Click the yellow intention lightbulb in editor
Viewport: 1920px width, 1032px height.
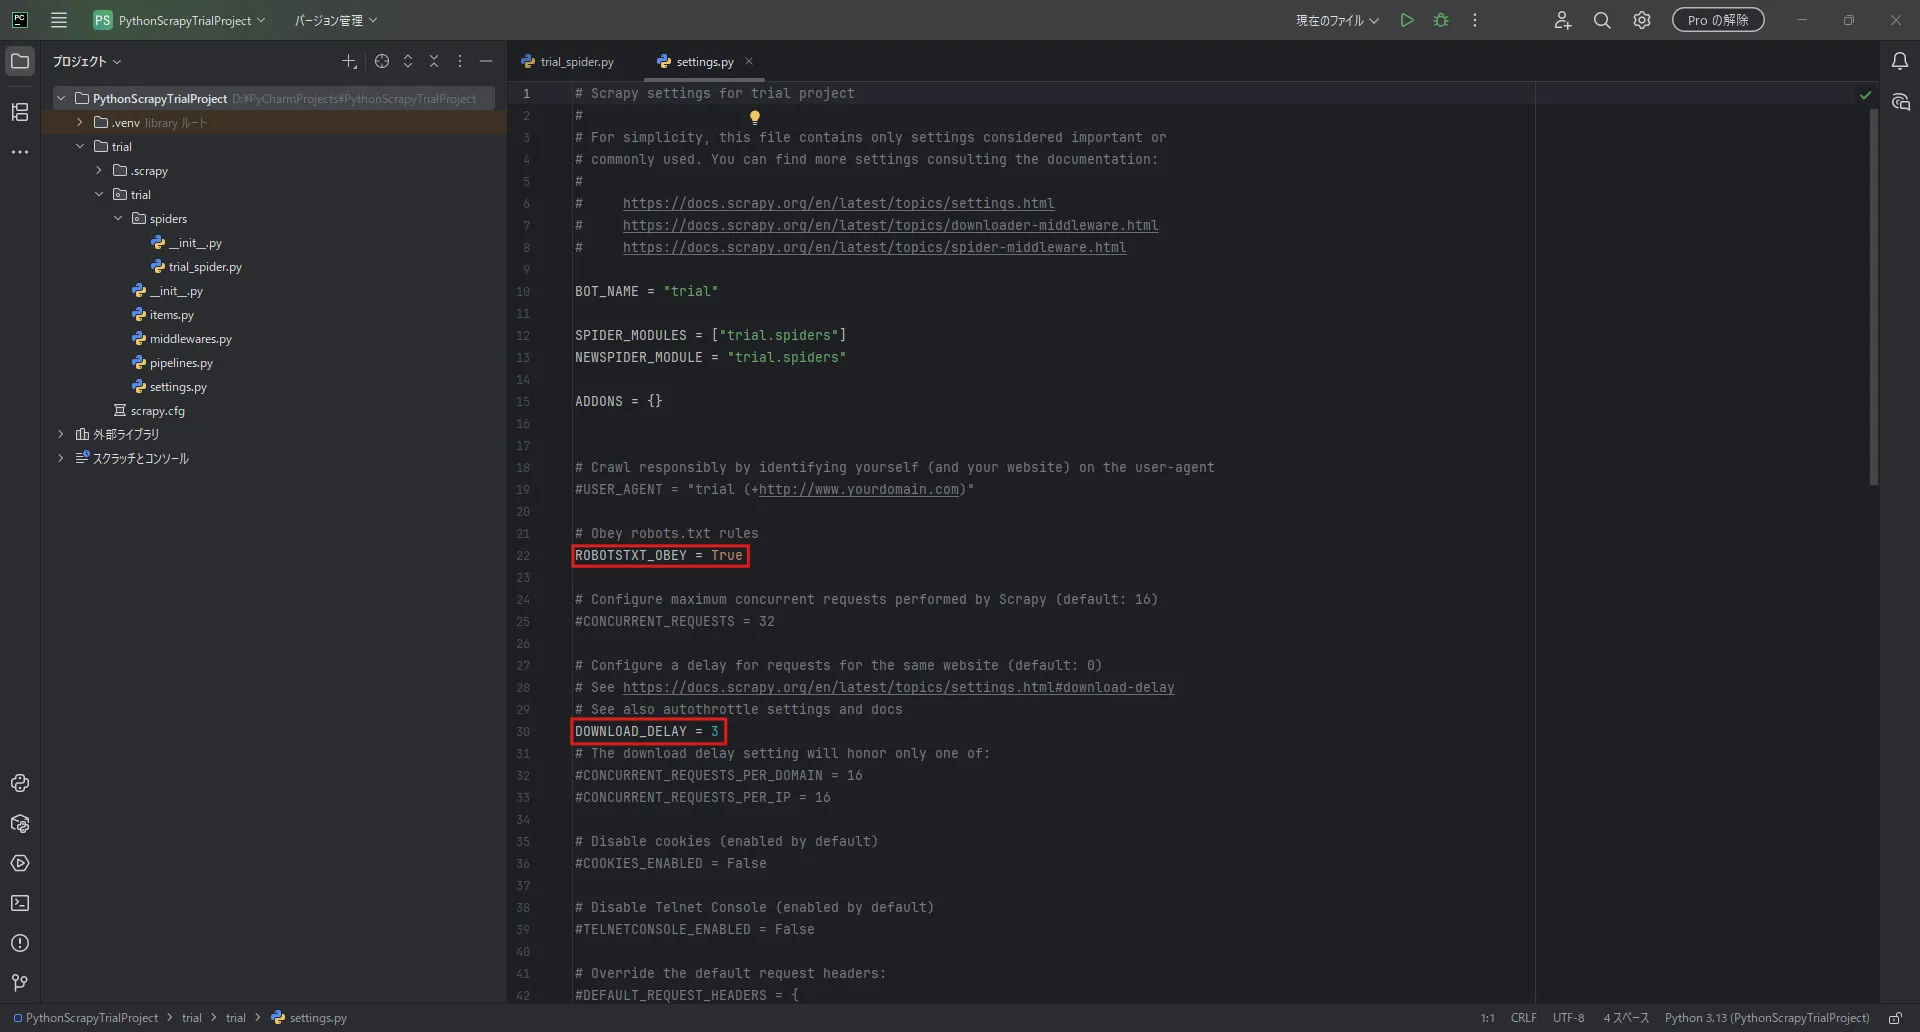click(x=755, y=117)
